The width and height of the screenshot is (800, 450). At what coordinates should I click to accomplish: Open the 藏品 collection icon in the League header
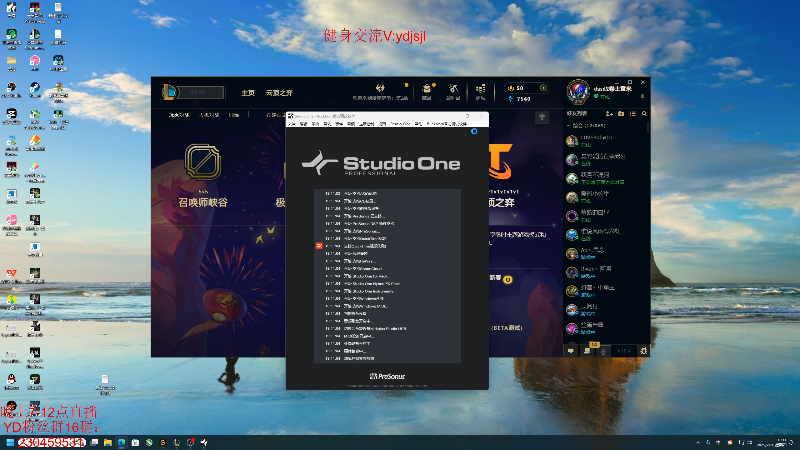[427, 89]
